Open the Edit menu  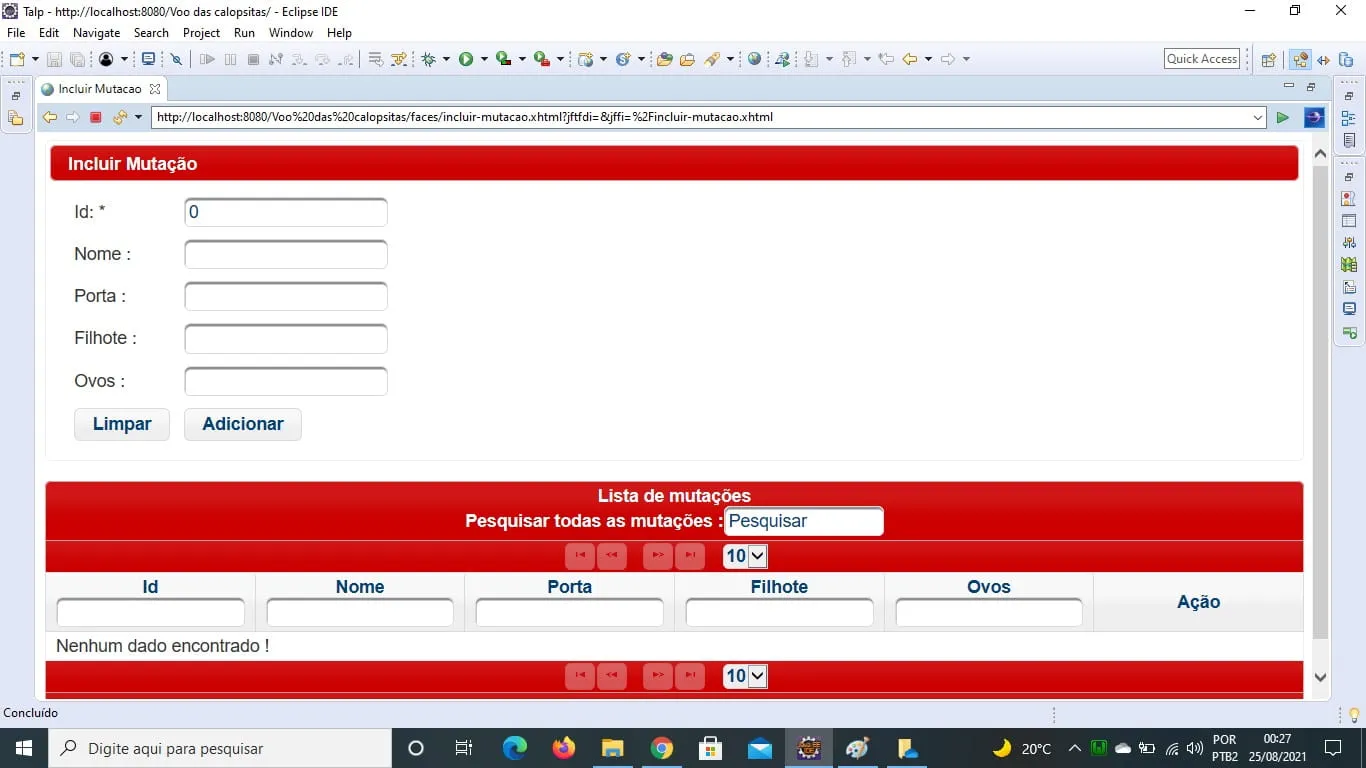coord(49,33)
